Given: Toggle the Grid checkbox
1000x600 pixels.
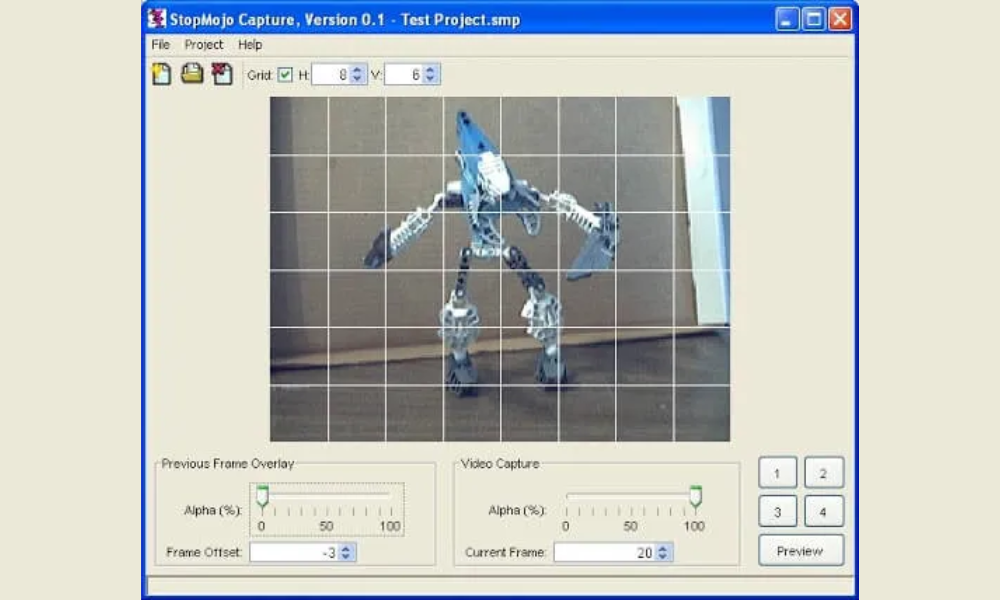Looking at the screenshot, I should coord(285,75).
